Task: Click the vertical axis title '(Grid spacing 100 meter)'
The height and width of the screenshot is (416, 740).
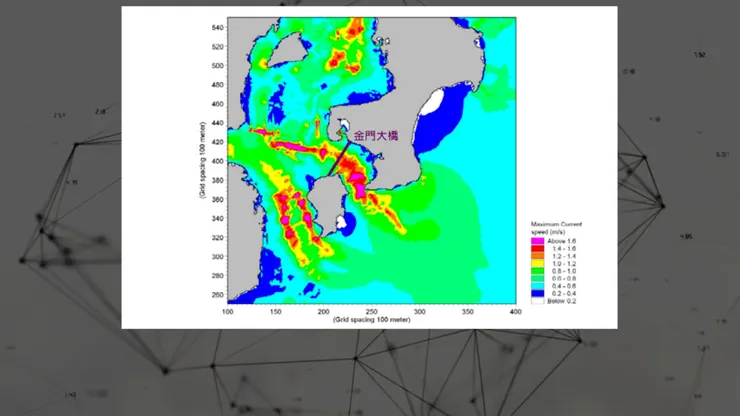Action: [x=202, y=160]
